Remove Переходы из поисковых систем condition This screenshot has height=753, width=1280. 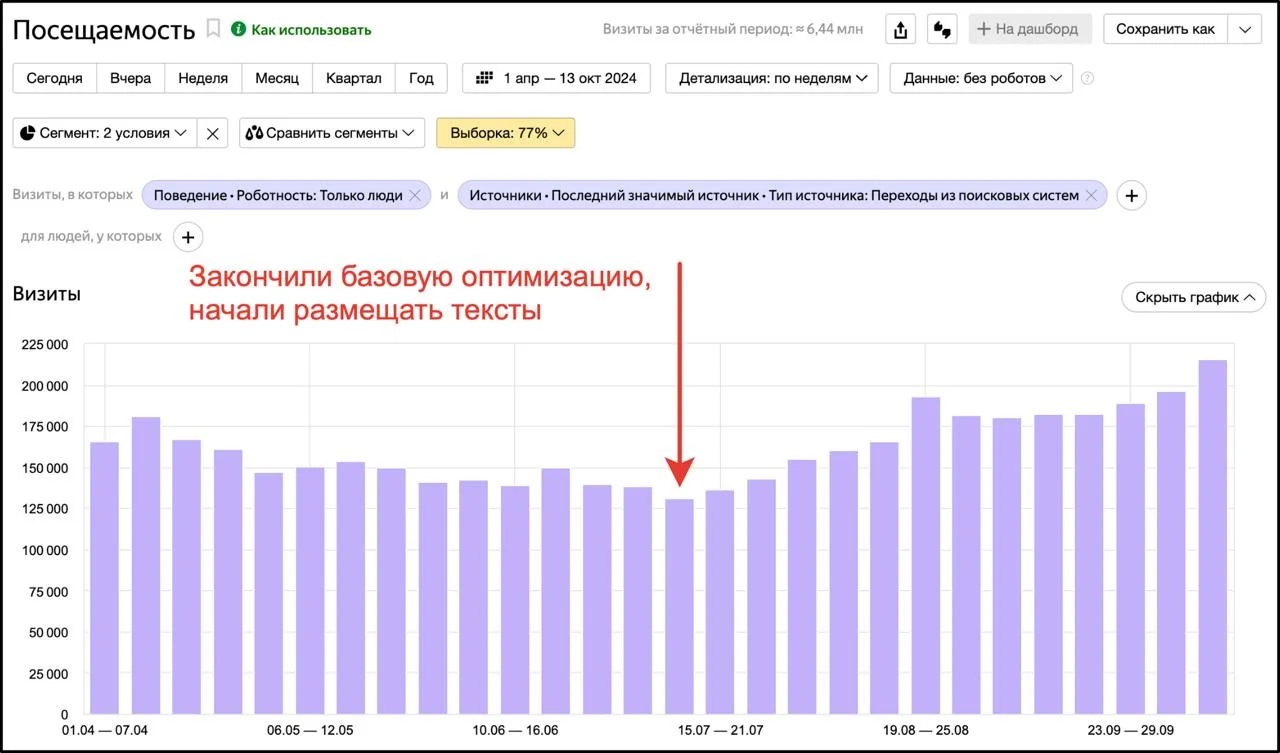click(x=1092, y=195)
